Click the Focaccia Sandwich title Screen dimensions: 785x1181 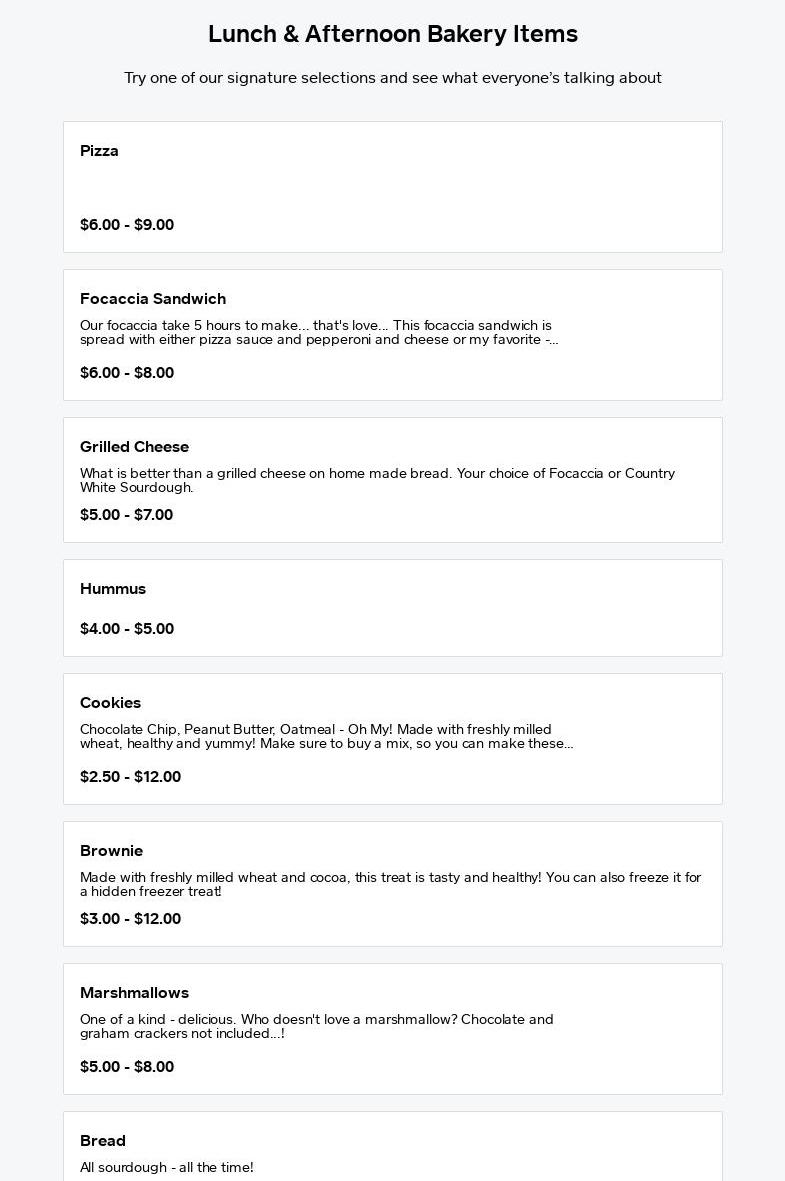pos(153,299)
